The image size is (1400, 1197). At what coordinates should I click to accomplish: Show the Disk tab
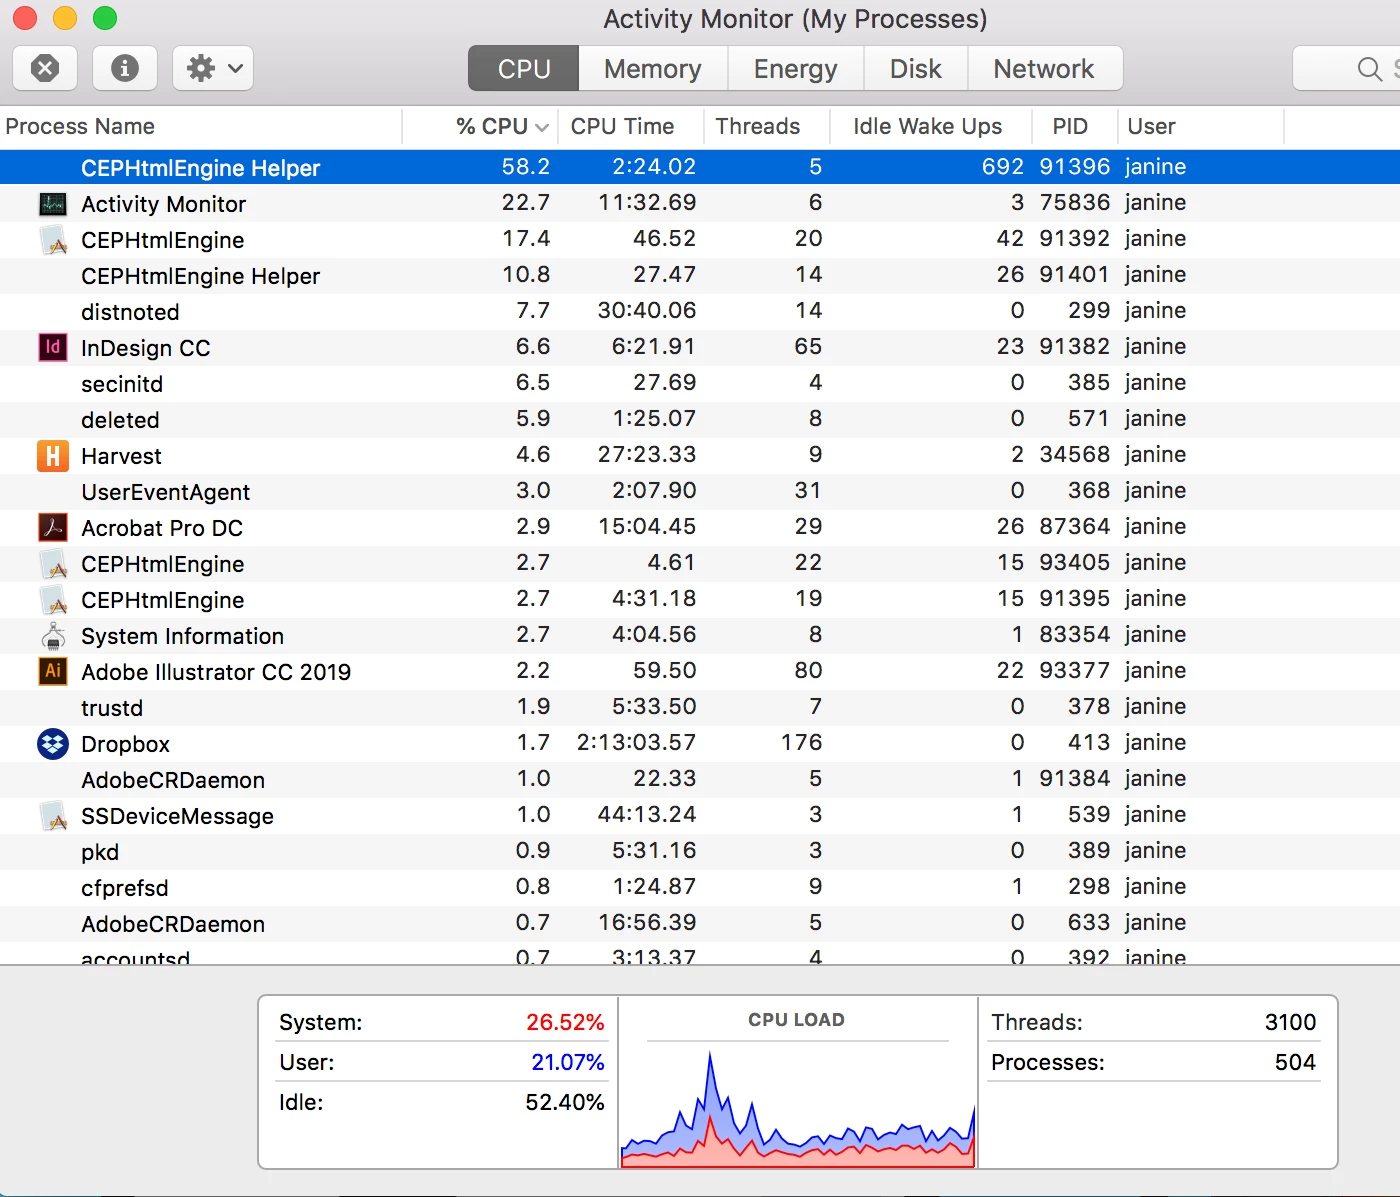[x=916, y=68]
